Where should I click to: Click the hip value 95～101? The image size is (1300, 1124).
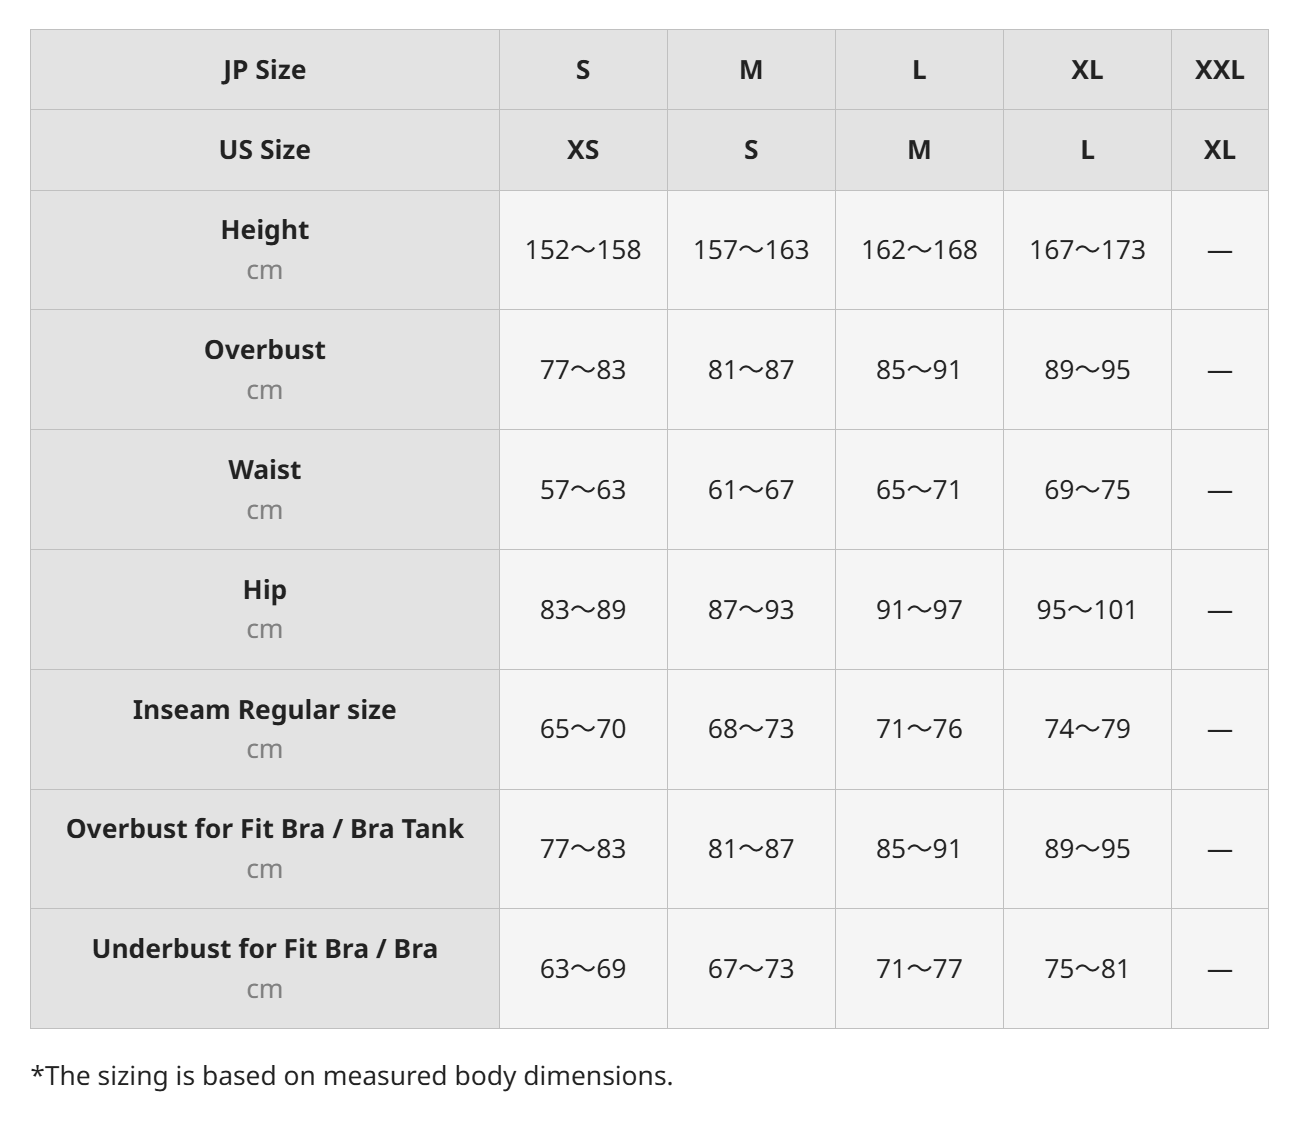click(1087, 610)
